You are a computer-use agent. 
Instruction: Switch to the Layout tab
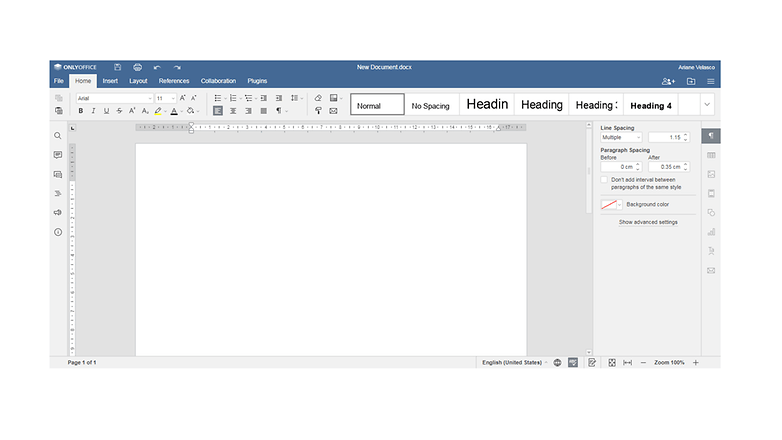[138, 81]
